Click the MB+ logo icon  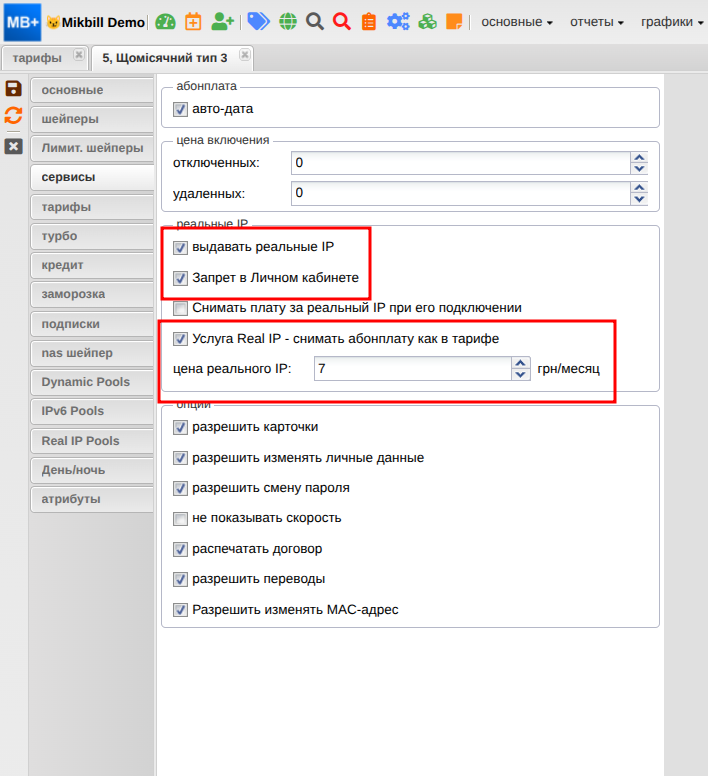(22, 22)
